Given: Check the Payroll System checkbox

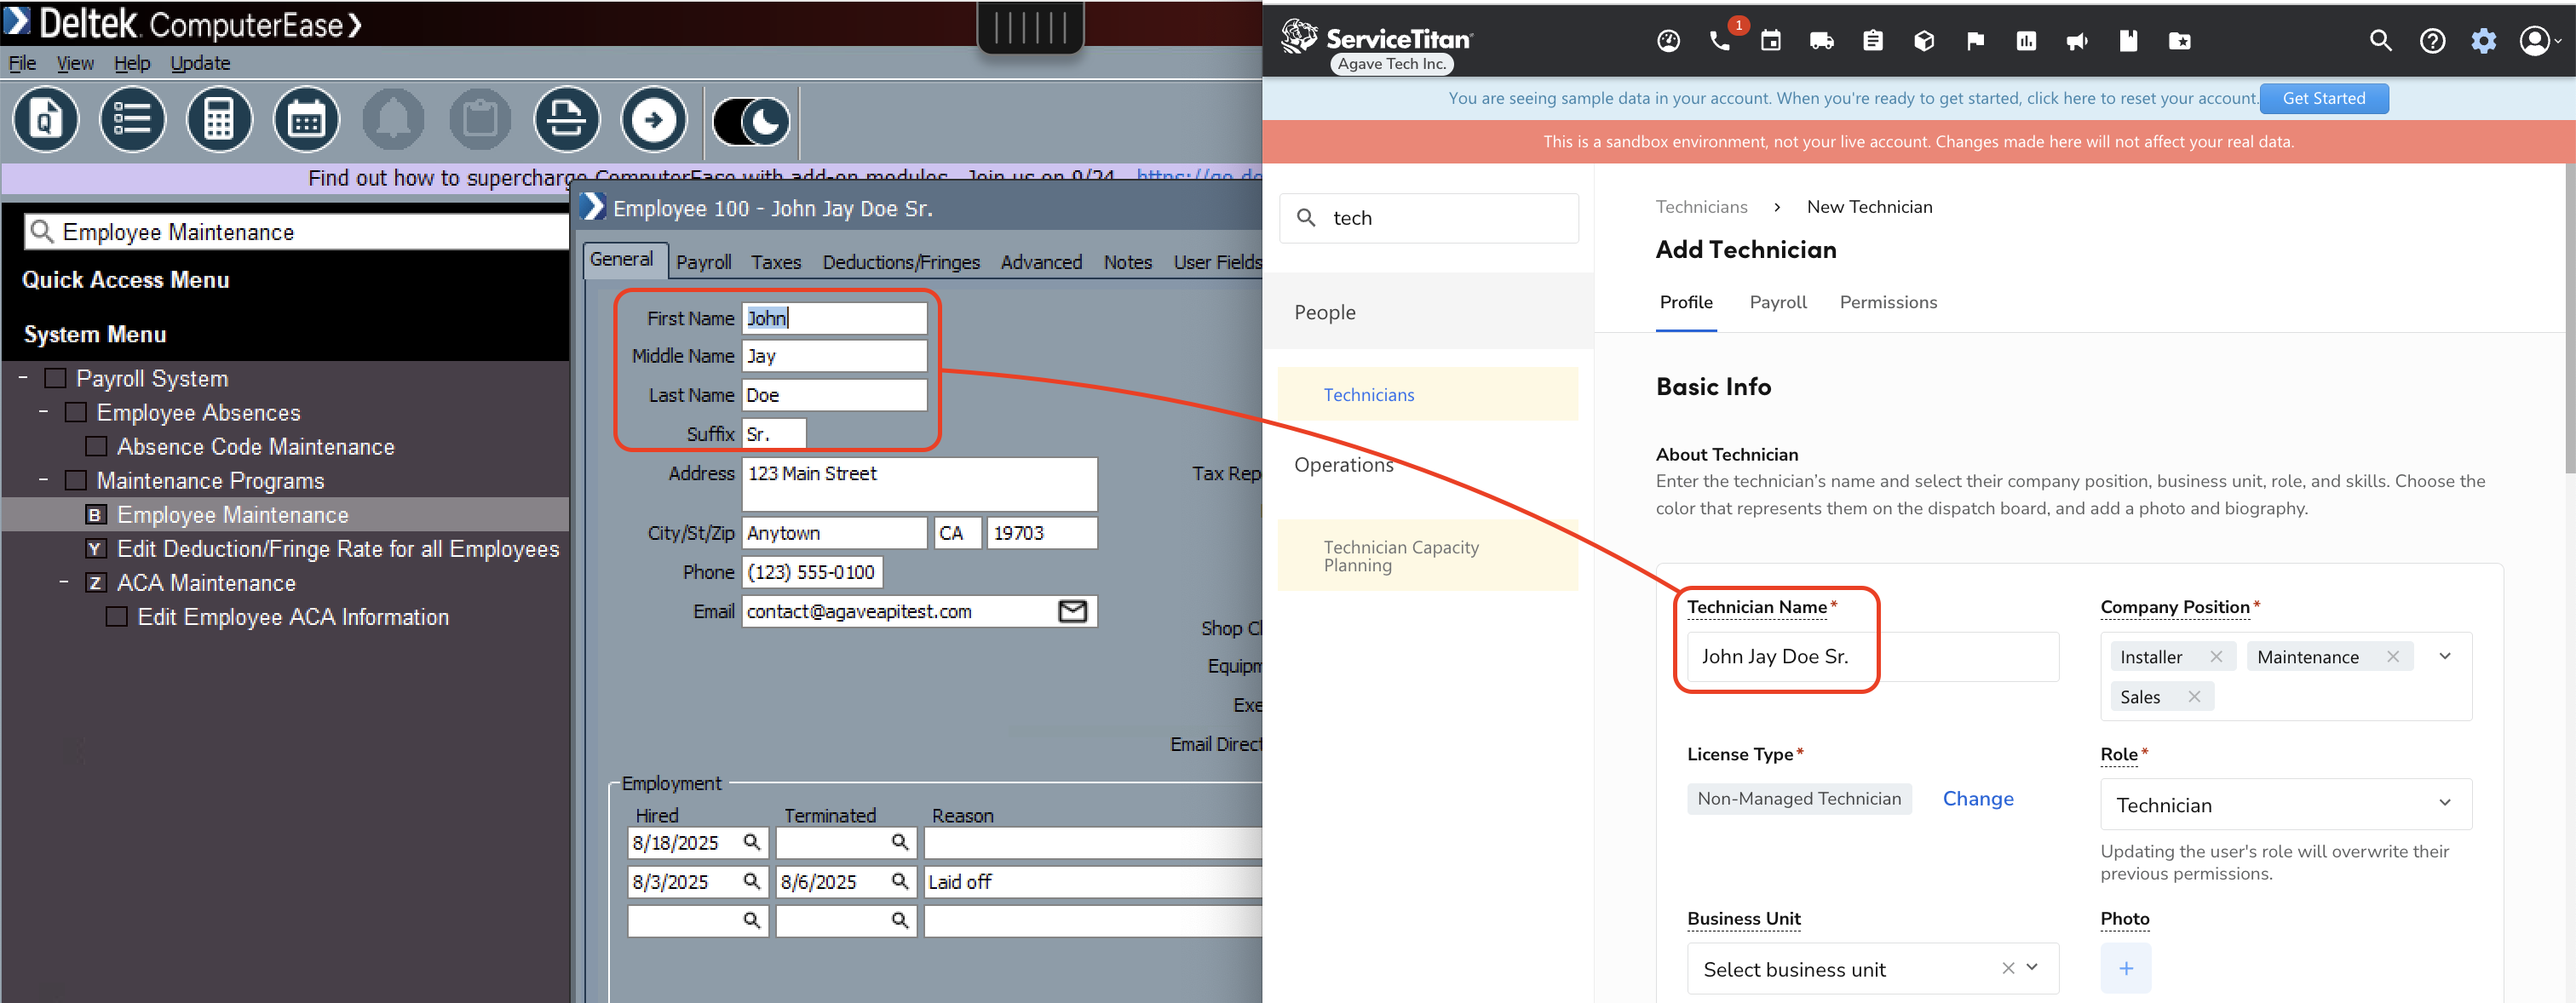Looking at the screenshot, I should point(56,378).
